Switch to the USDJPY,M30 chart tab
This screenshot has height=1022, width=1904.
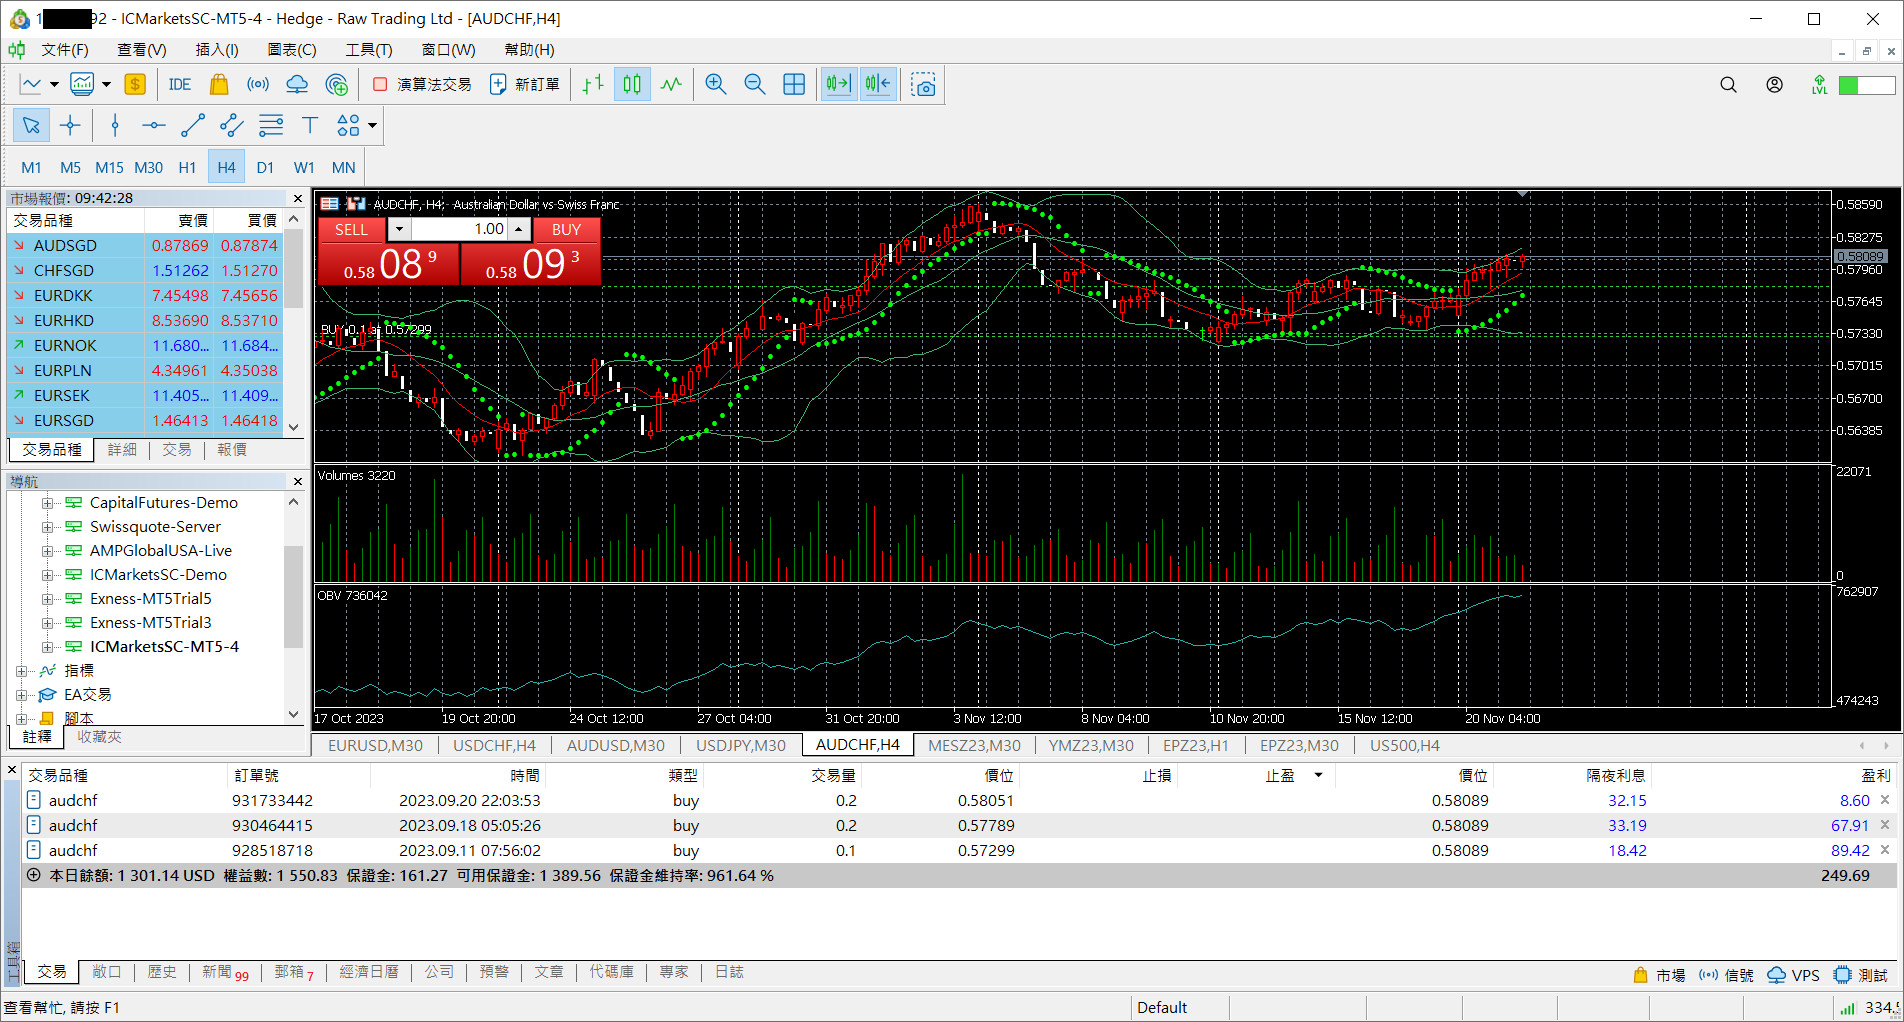point(741,745)
